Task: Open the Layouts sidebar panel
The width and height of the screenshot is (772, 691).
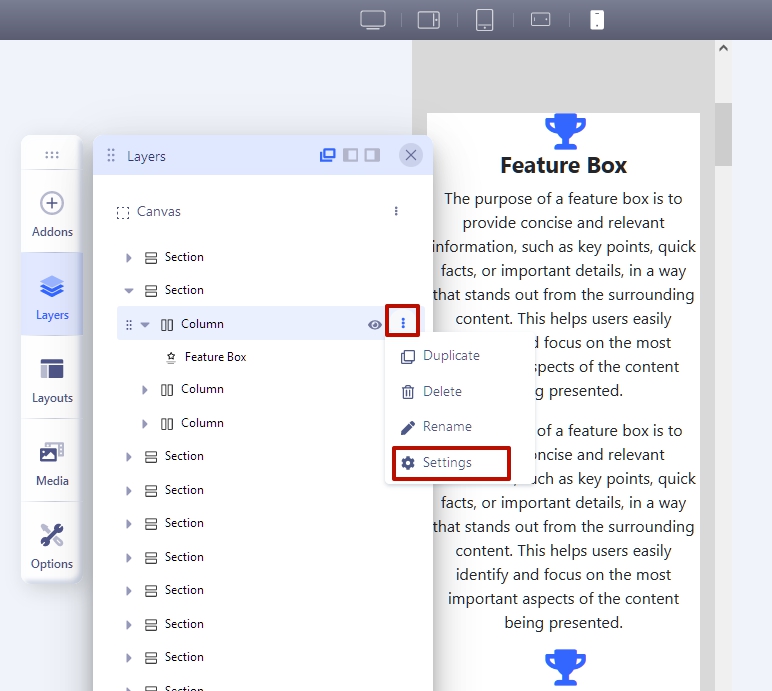Action: 52,380
